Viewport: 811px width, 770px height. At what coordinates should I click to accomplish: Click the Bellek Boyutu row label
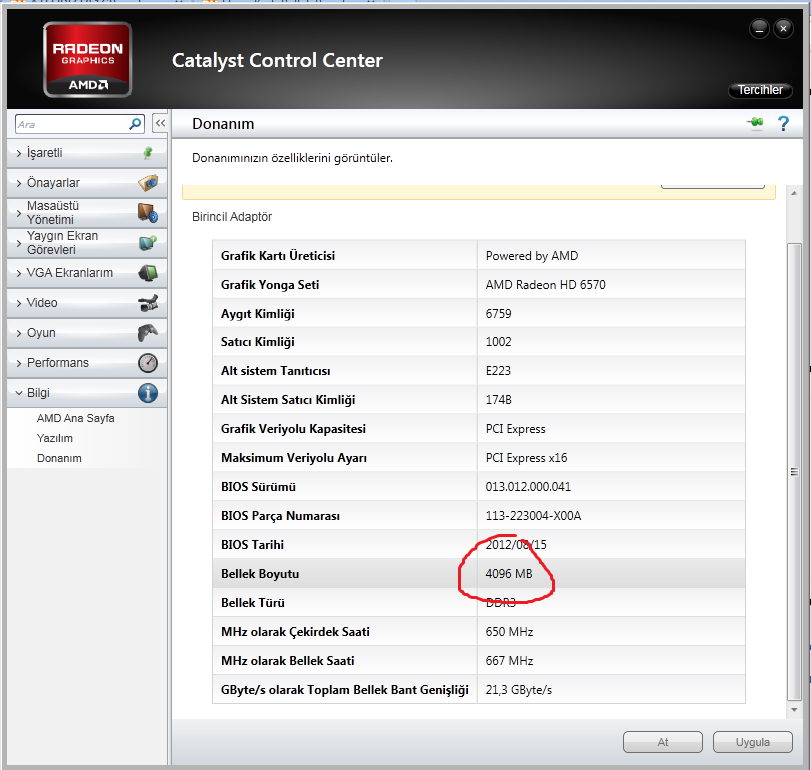pos(260,573)
